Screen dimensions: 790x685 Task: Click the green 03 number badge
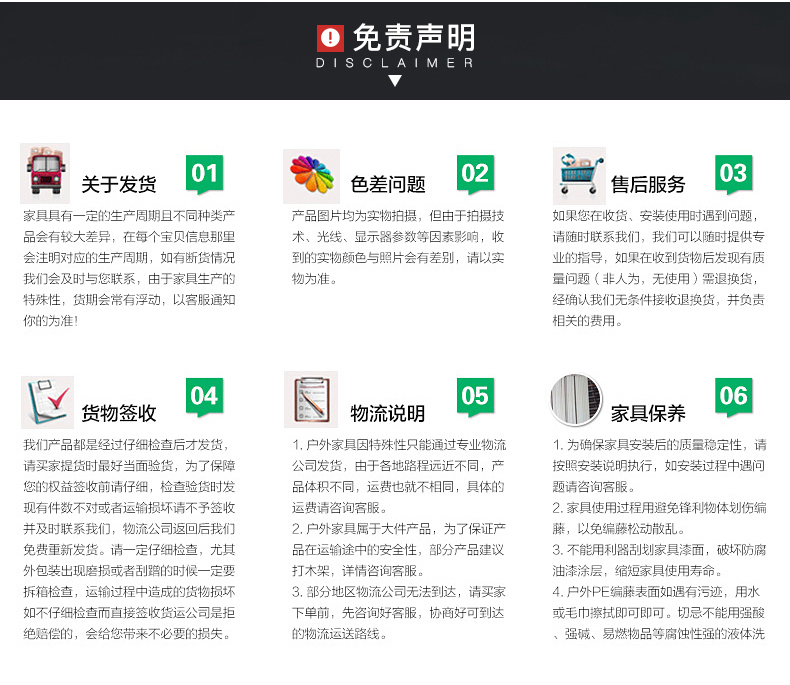[733, 175]
